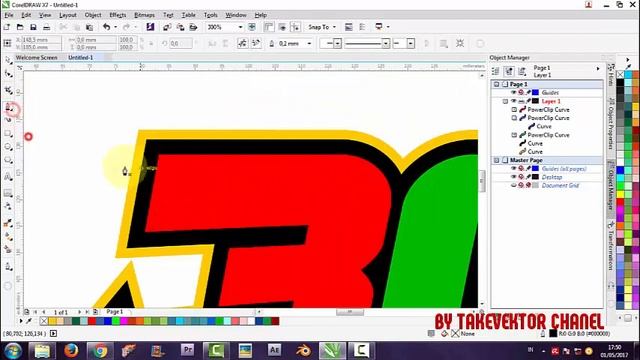Click the Publish to PDF icon

193,27
